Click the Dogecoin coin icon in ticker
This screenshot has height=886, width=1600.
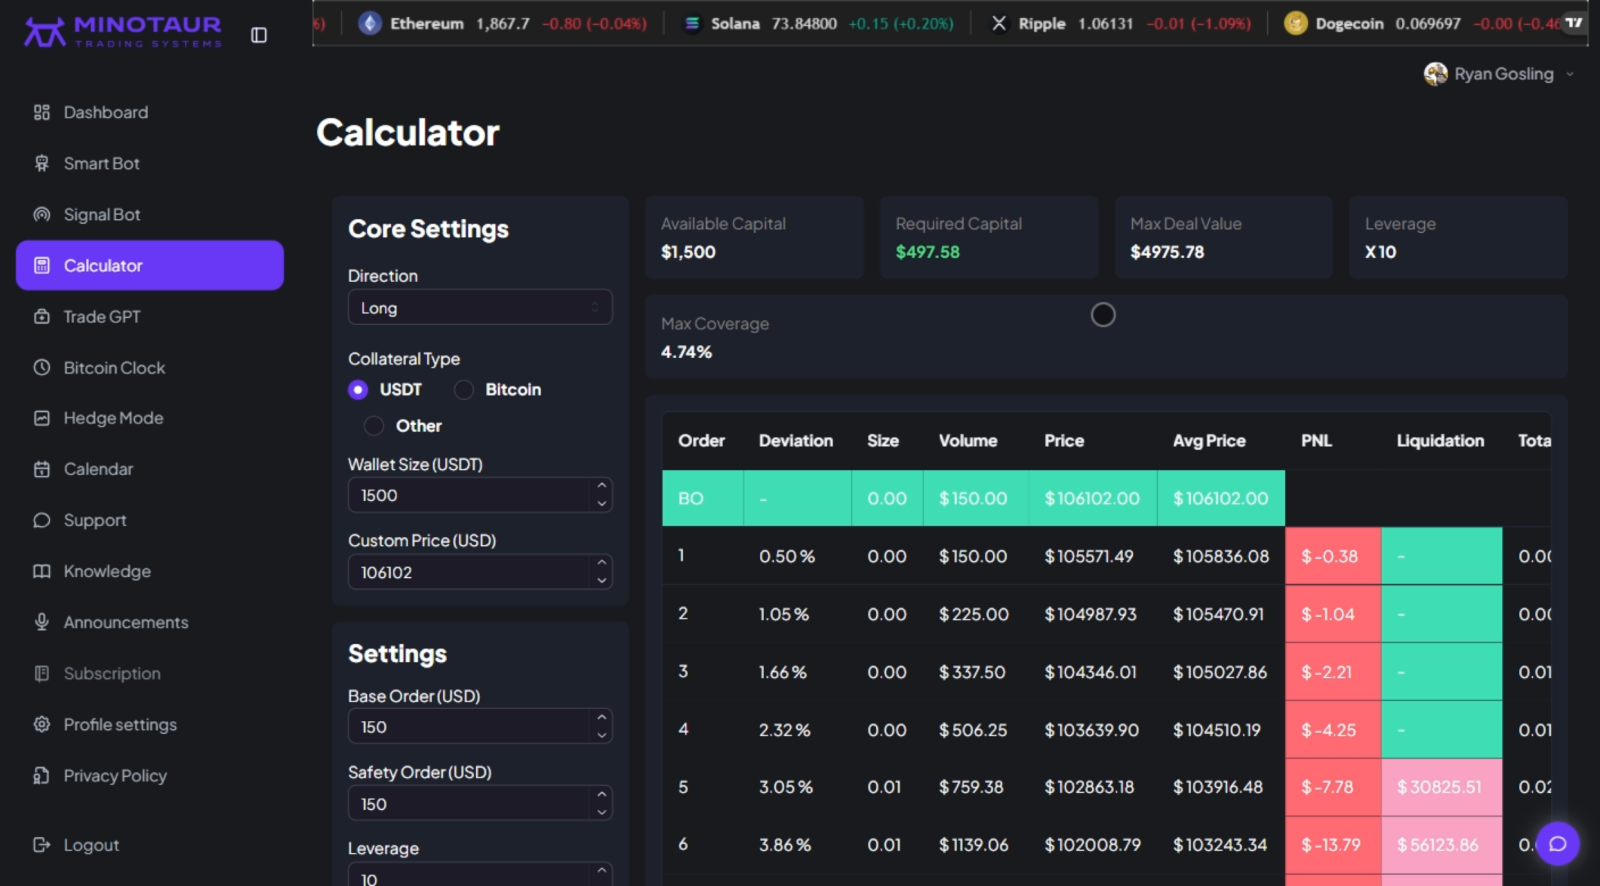click(x=1296, y=23)
